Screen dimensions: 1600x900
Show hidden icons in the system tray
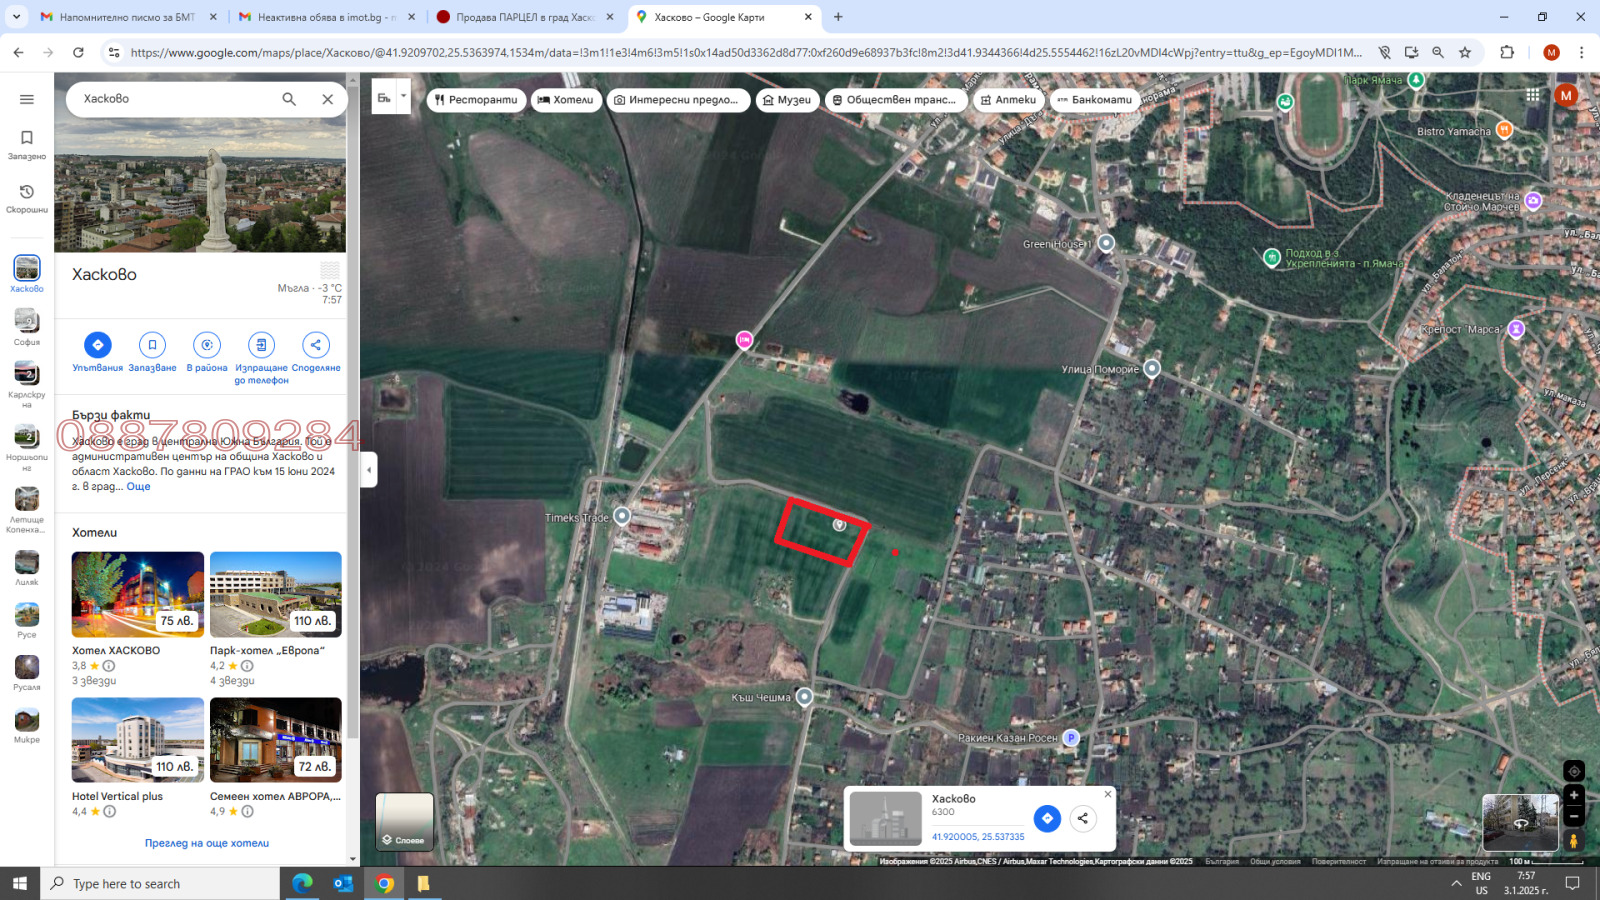1456,883
